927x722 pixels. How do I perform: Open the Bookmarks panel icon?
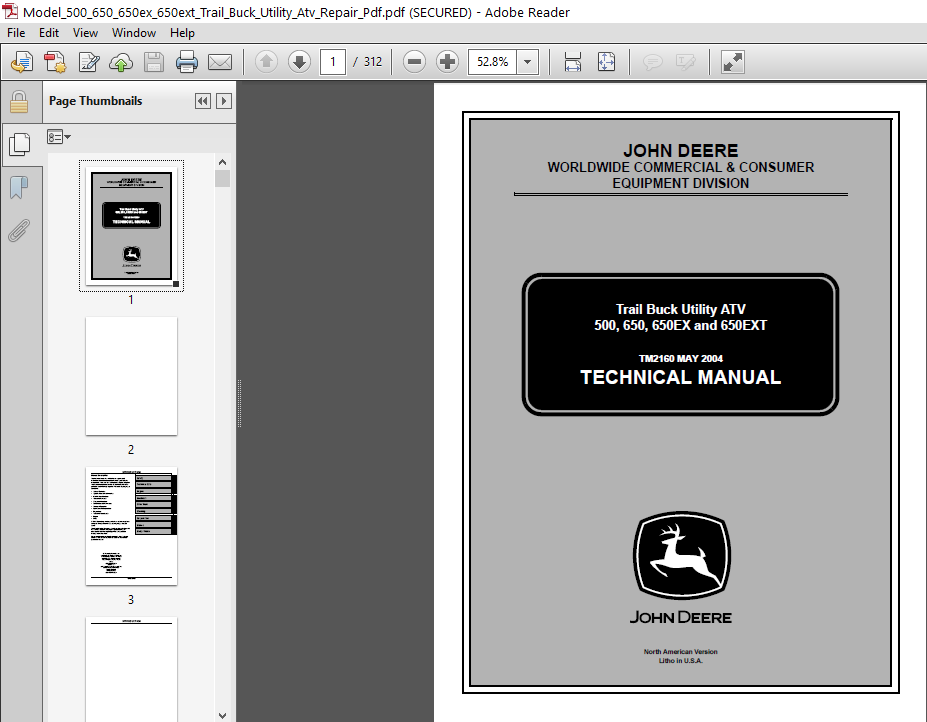(18, 187)
